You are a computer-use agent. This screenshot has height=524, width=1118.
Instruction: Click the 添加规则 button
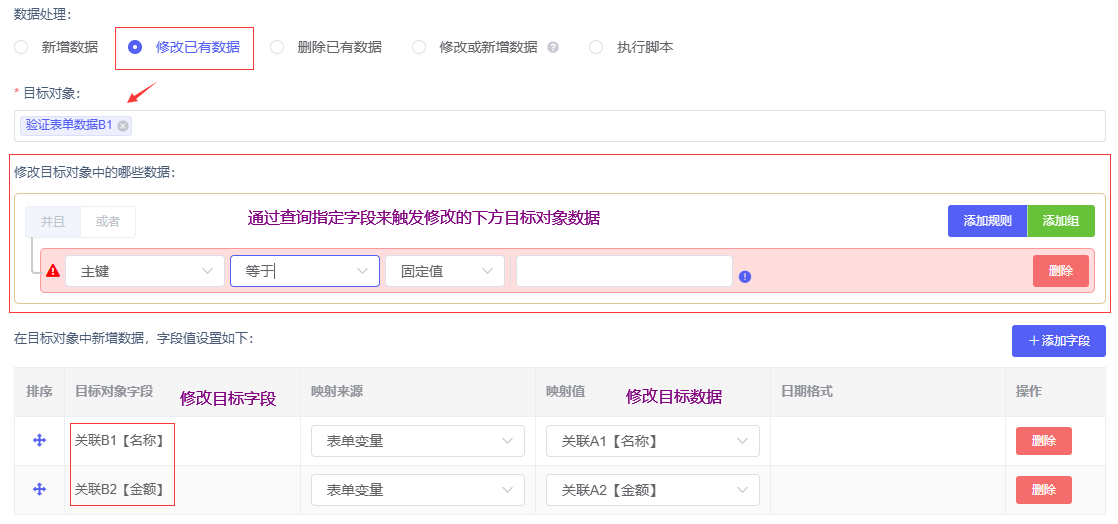coord(987,221)
